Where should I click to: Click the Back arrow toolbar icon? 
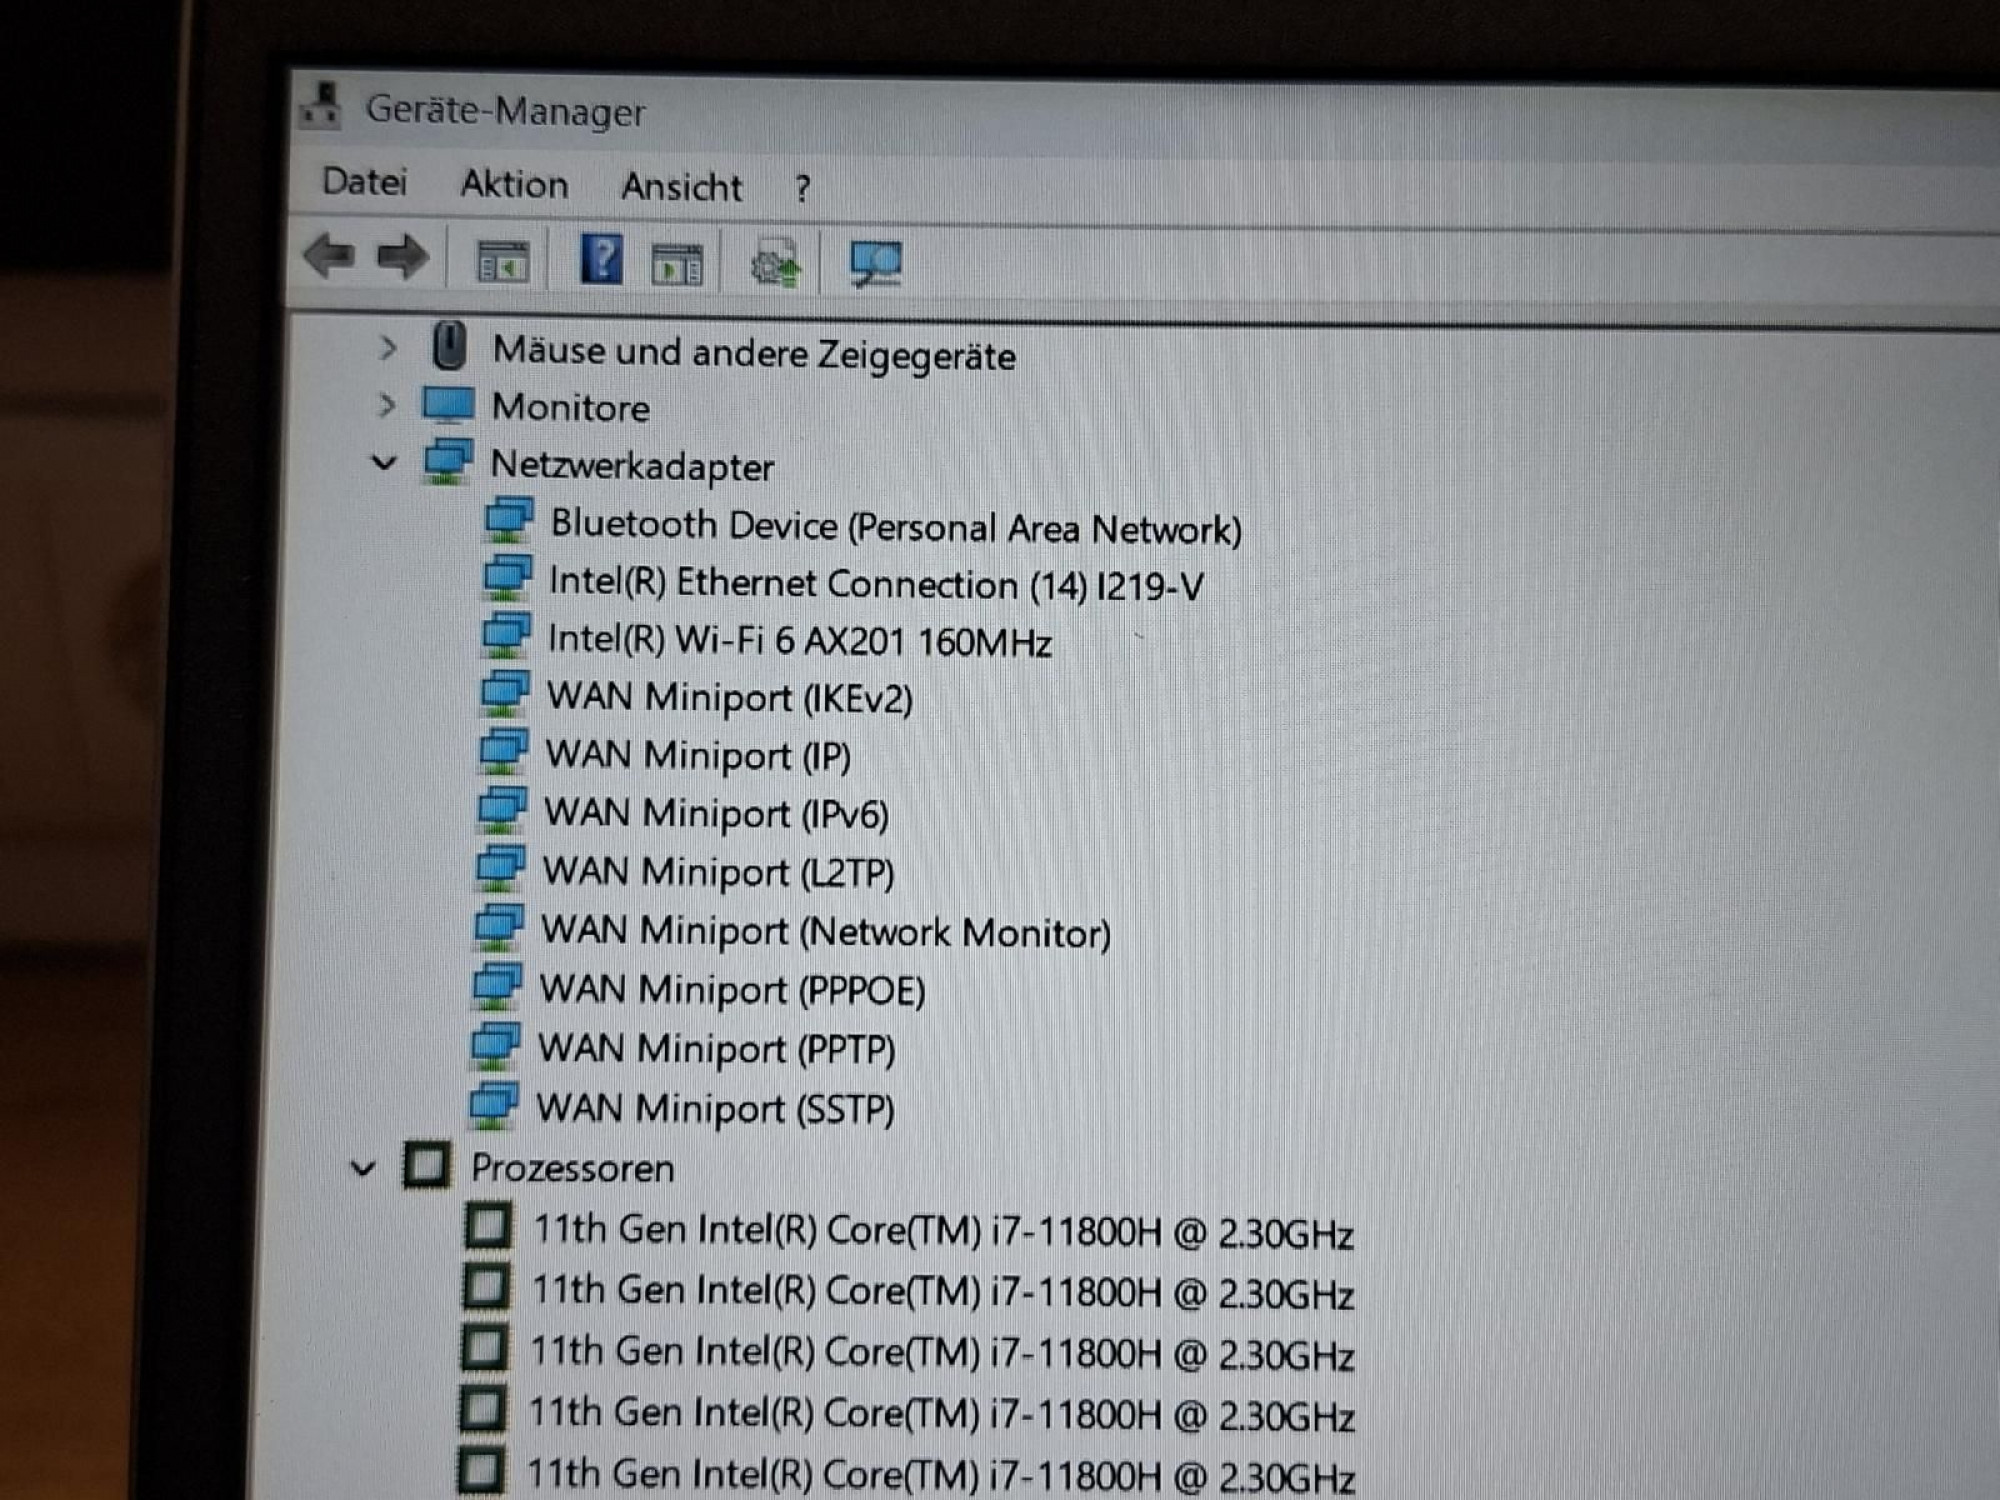[331, 256]
